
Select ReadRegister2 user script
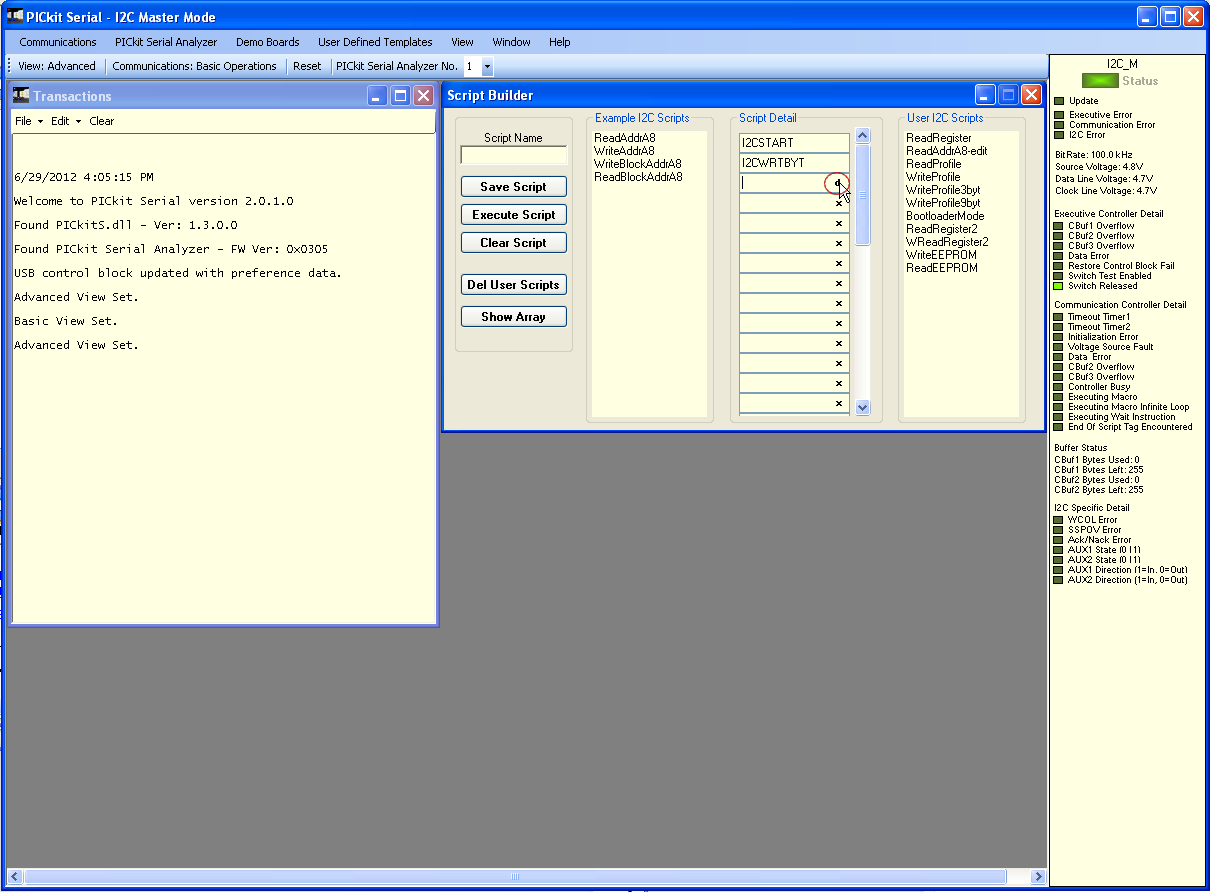(x=942, y=229)
